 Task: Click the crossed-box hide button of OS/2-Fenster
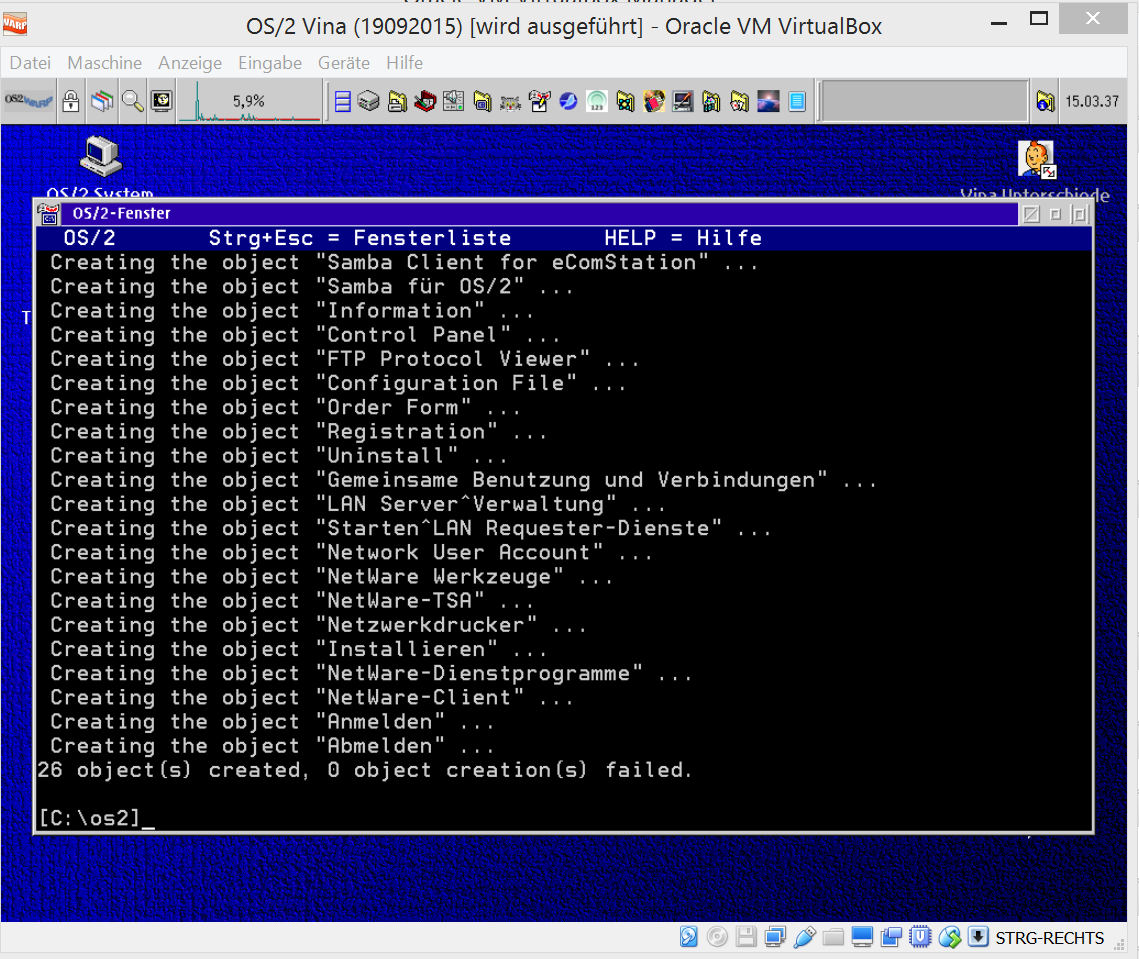(1031, 214)
